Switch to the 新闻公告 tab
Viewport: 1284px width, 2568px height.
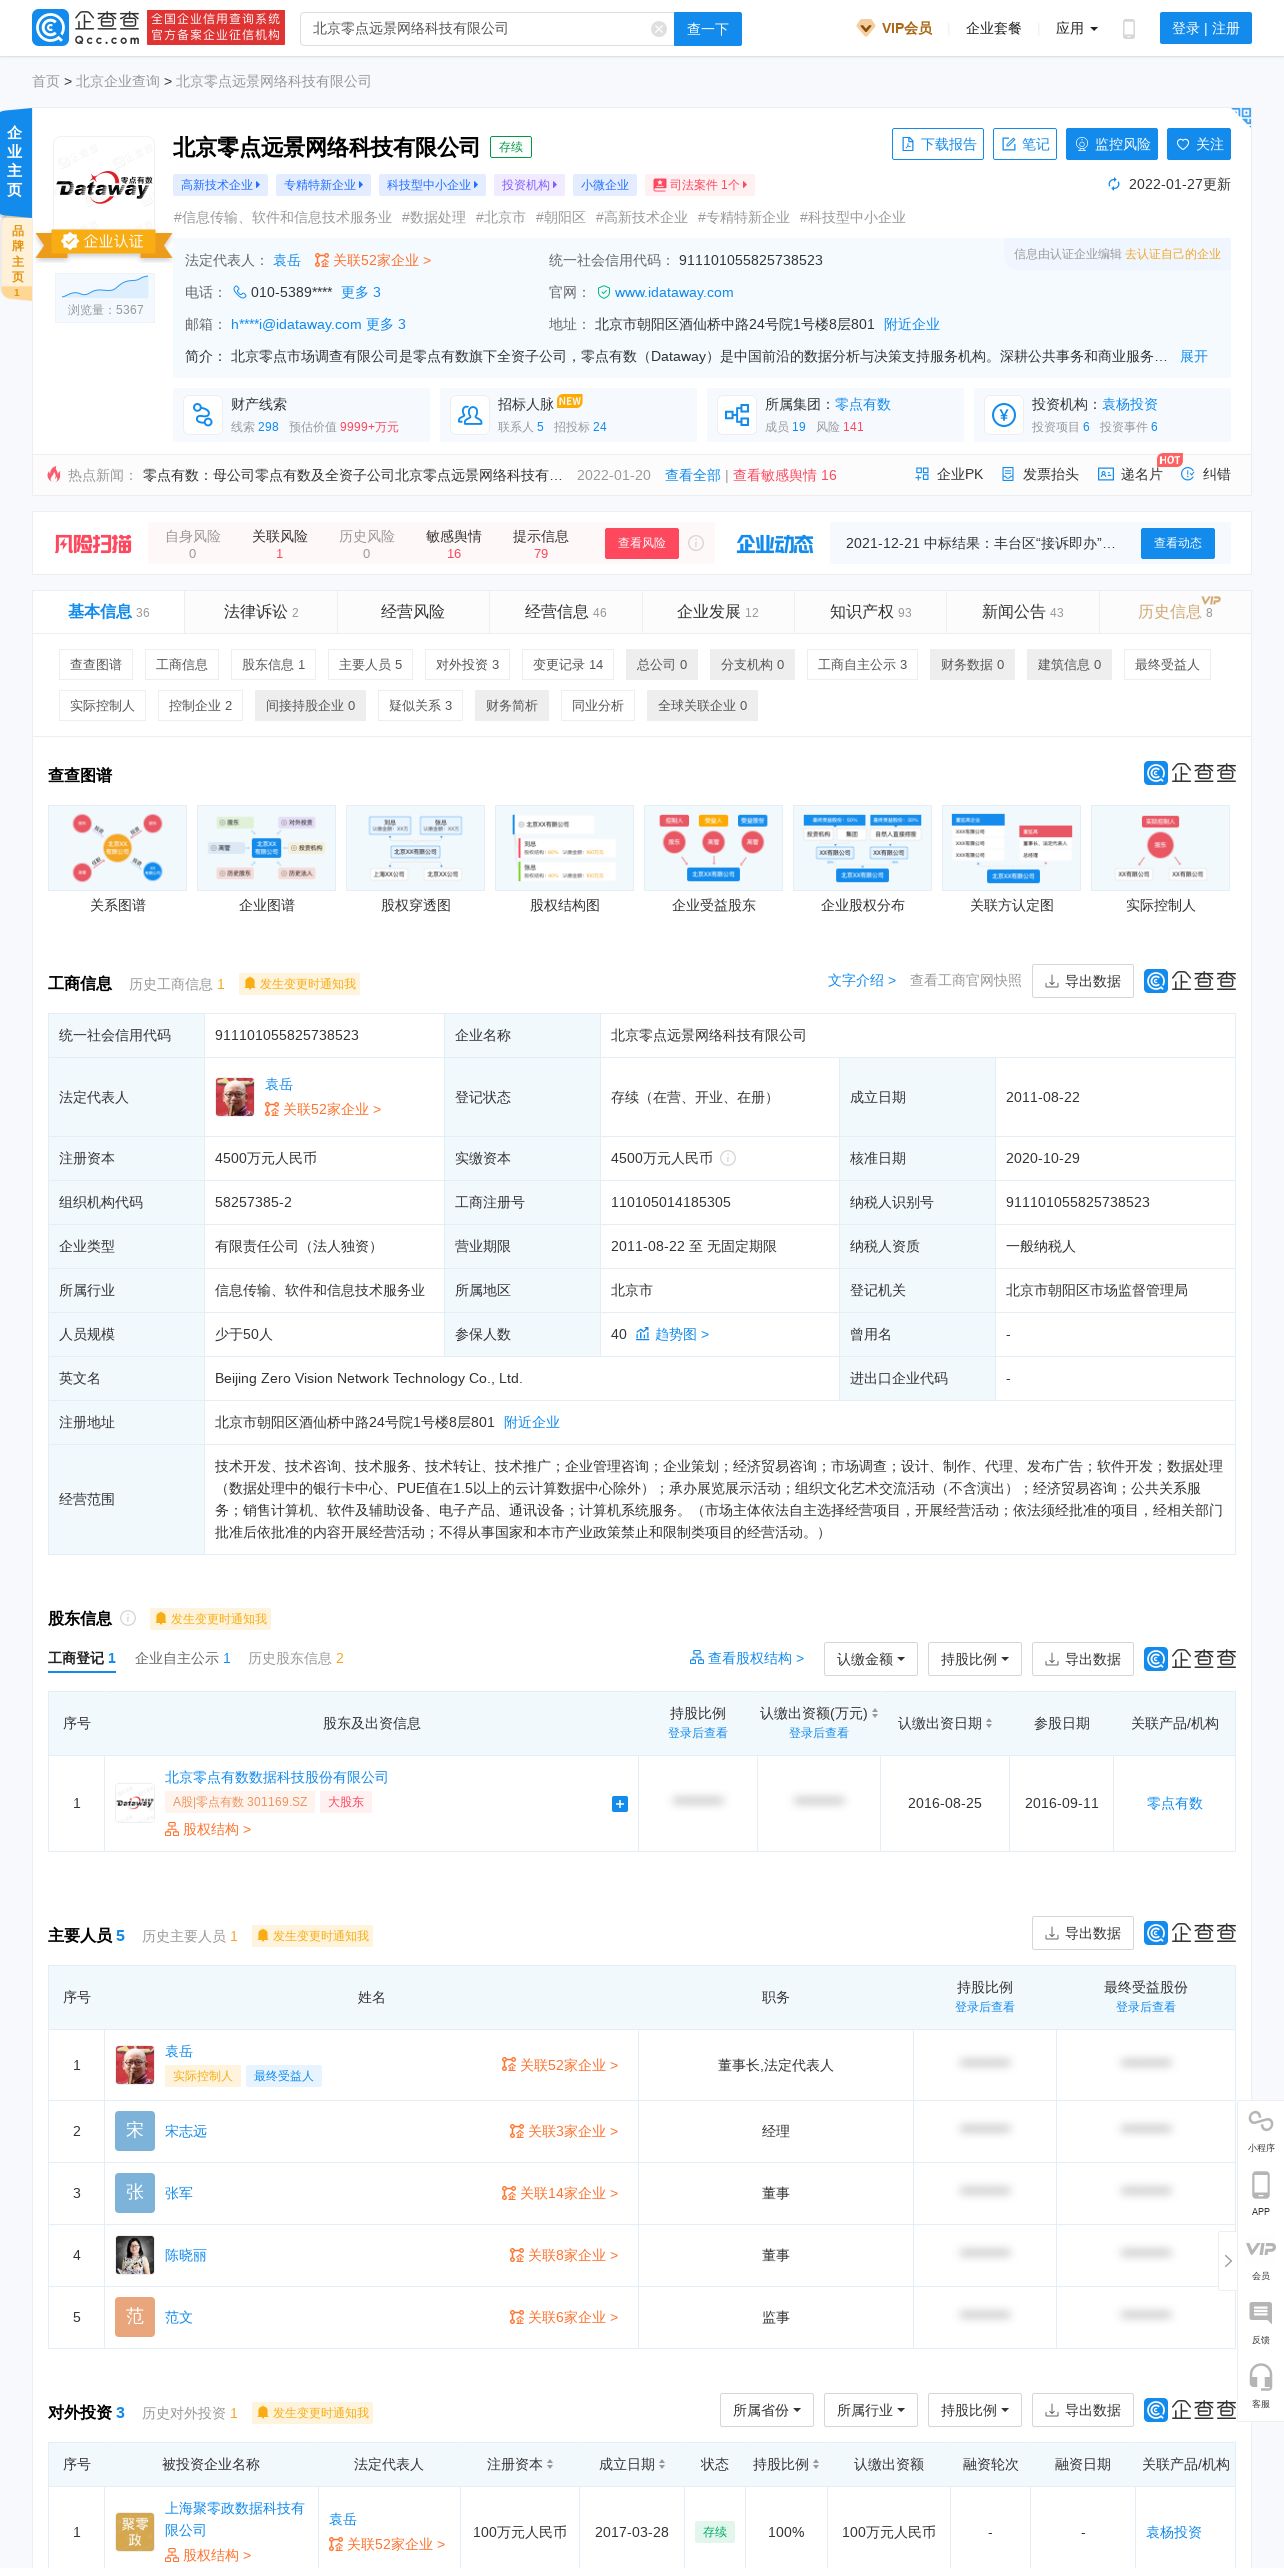click(1023, 612)
